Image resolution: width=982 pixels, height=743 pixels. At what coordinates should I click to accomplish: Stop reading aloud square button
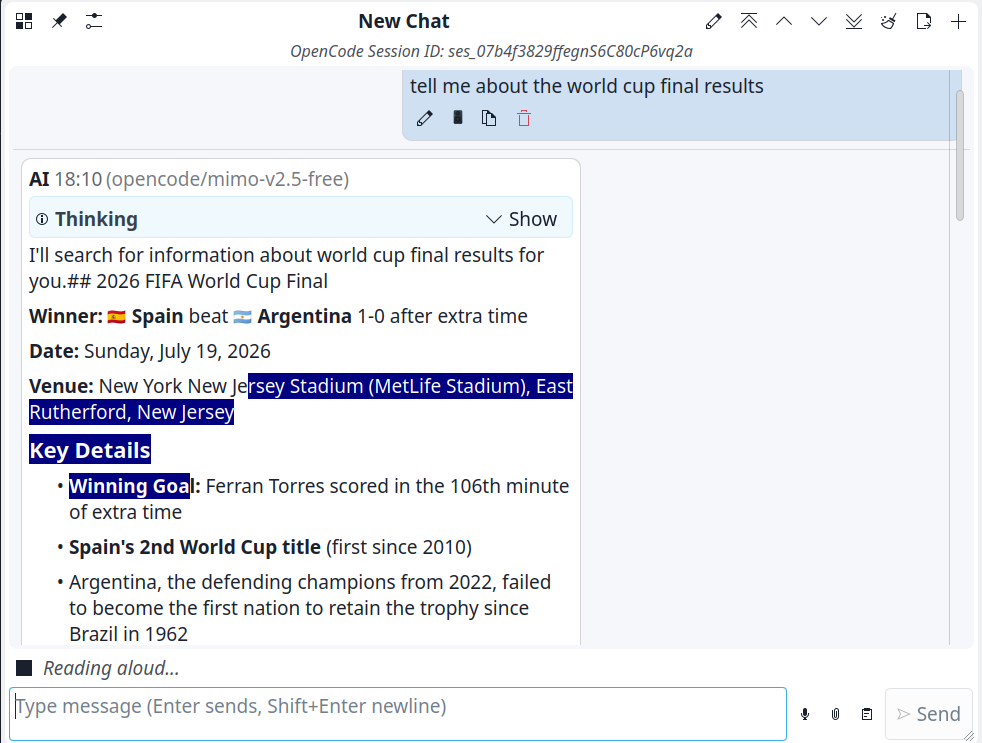(24, 668)
